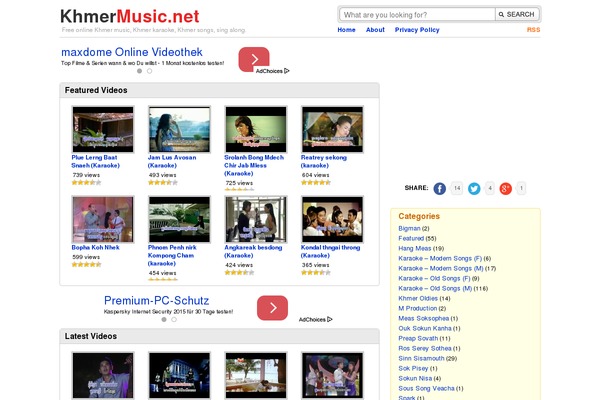Open Reatrey sekong (karaoke) title link
600x400 pixels.
324,162
